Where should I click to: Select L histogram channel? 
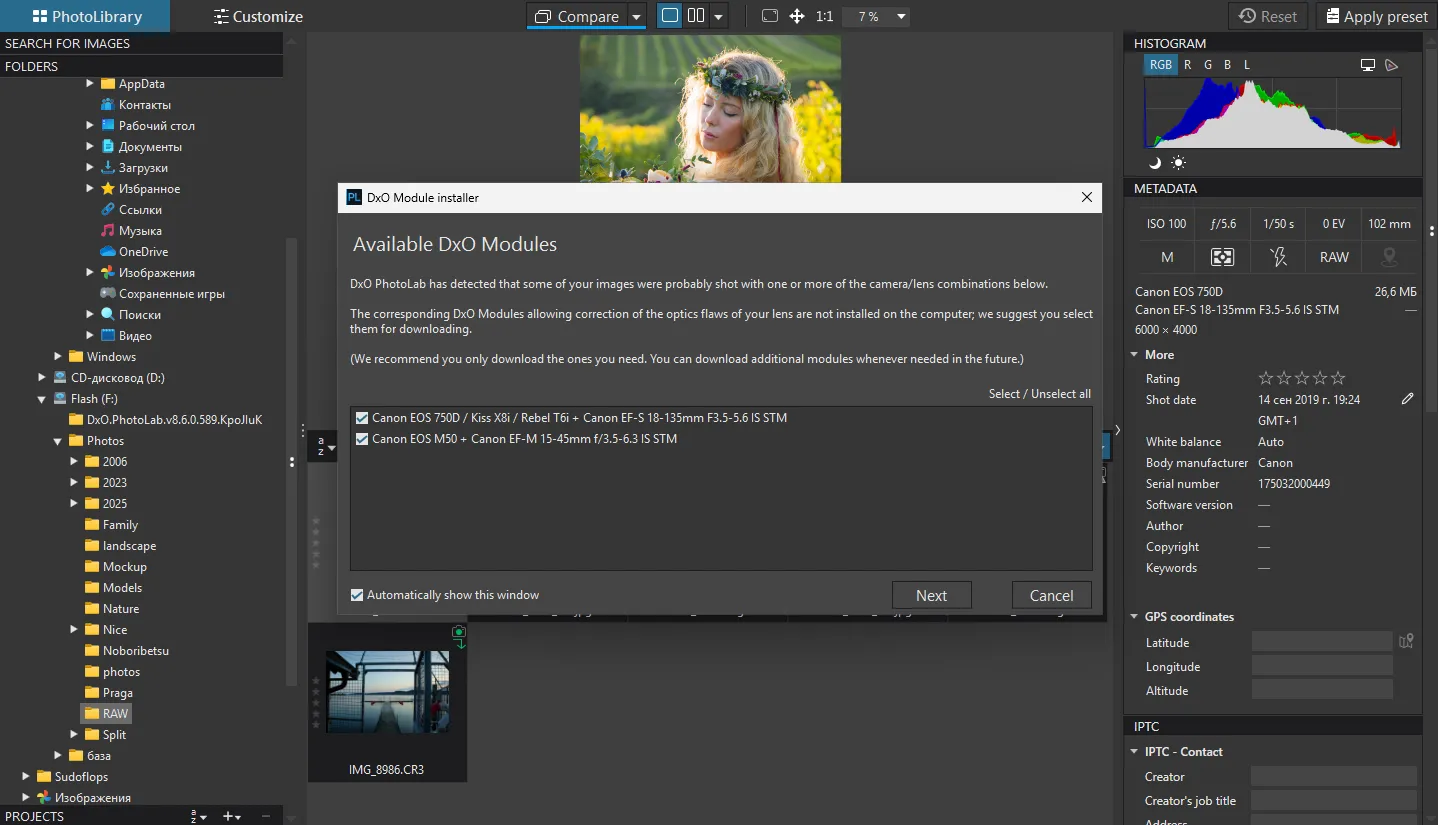point(1247,65)
